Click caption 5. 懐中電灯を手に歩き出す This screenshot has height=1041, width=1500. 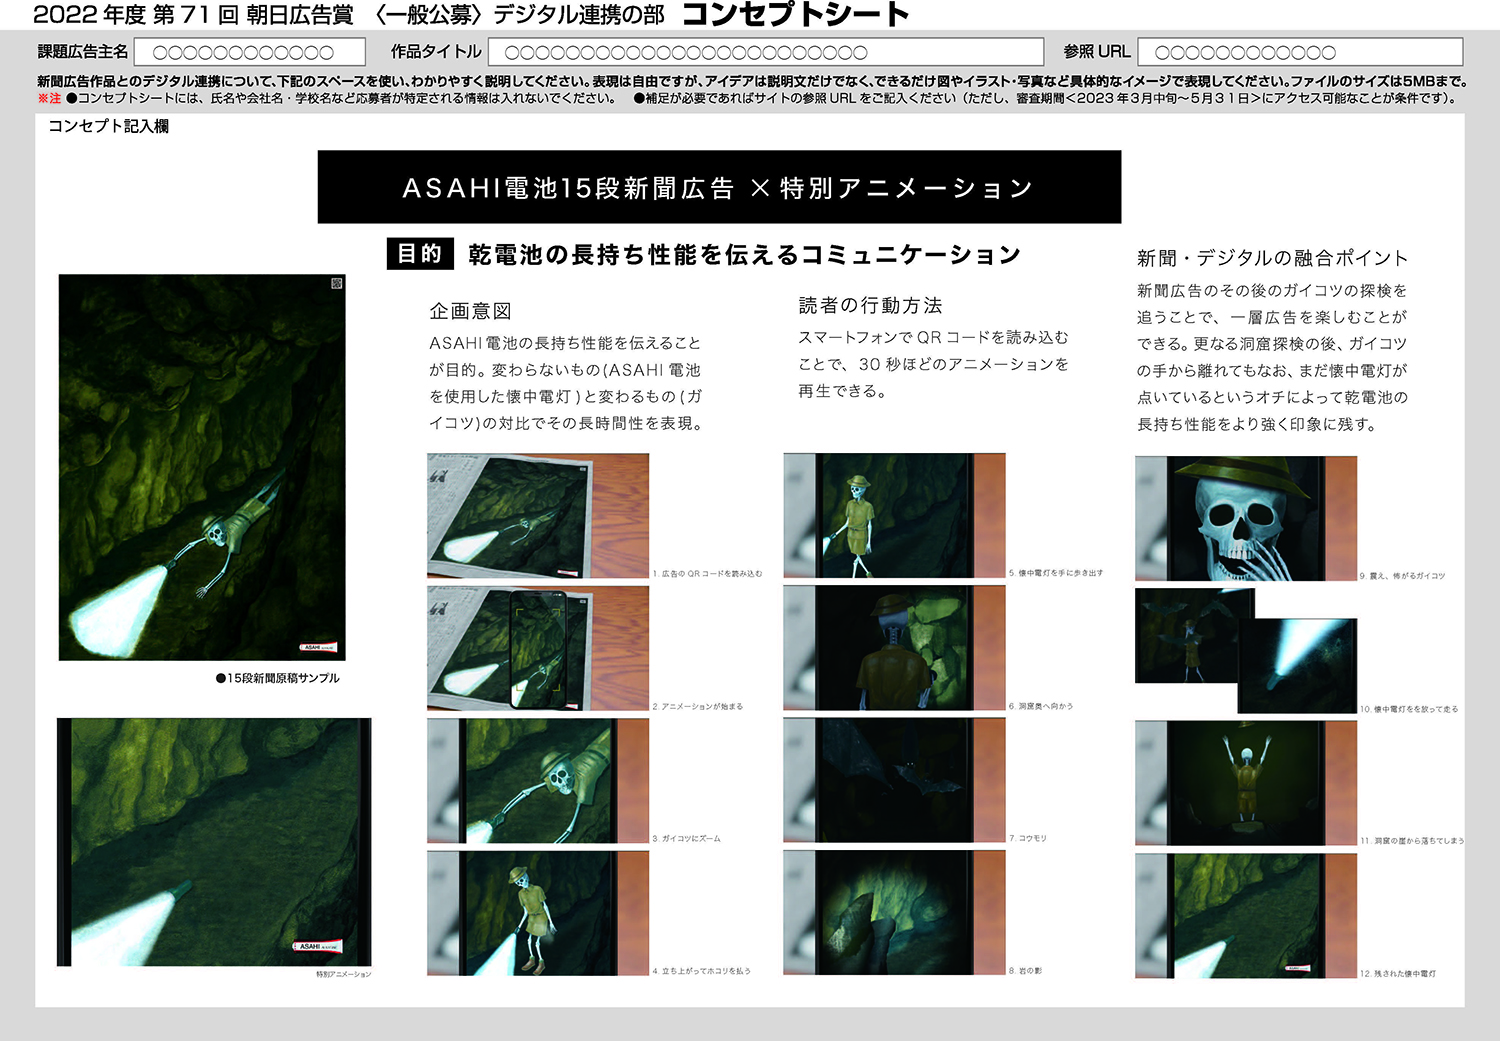(x=1056, y=573)
